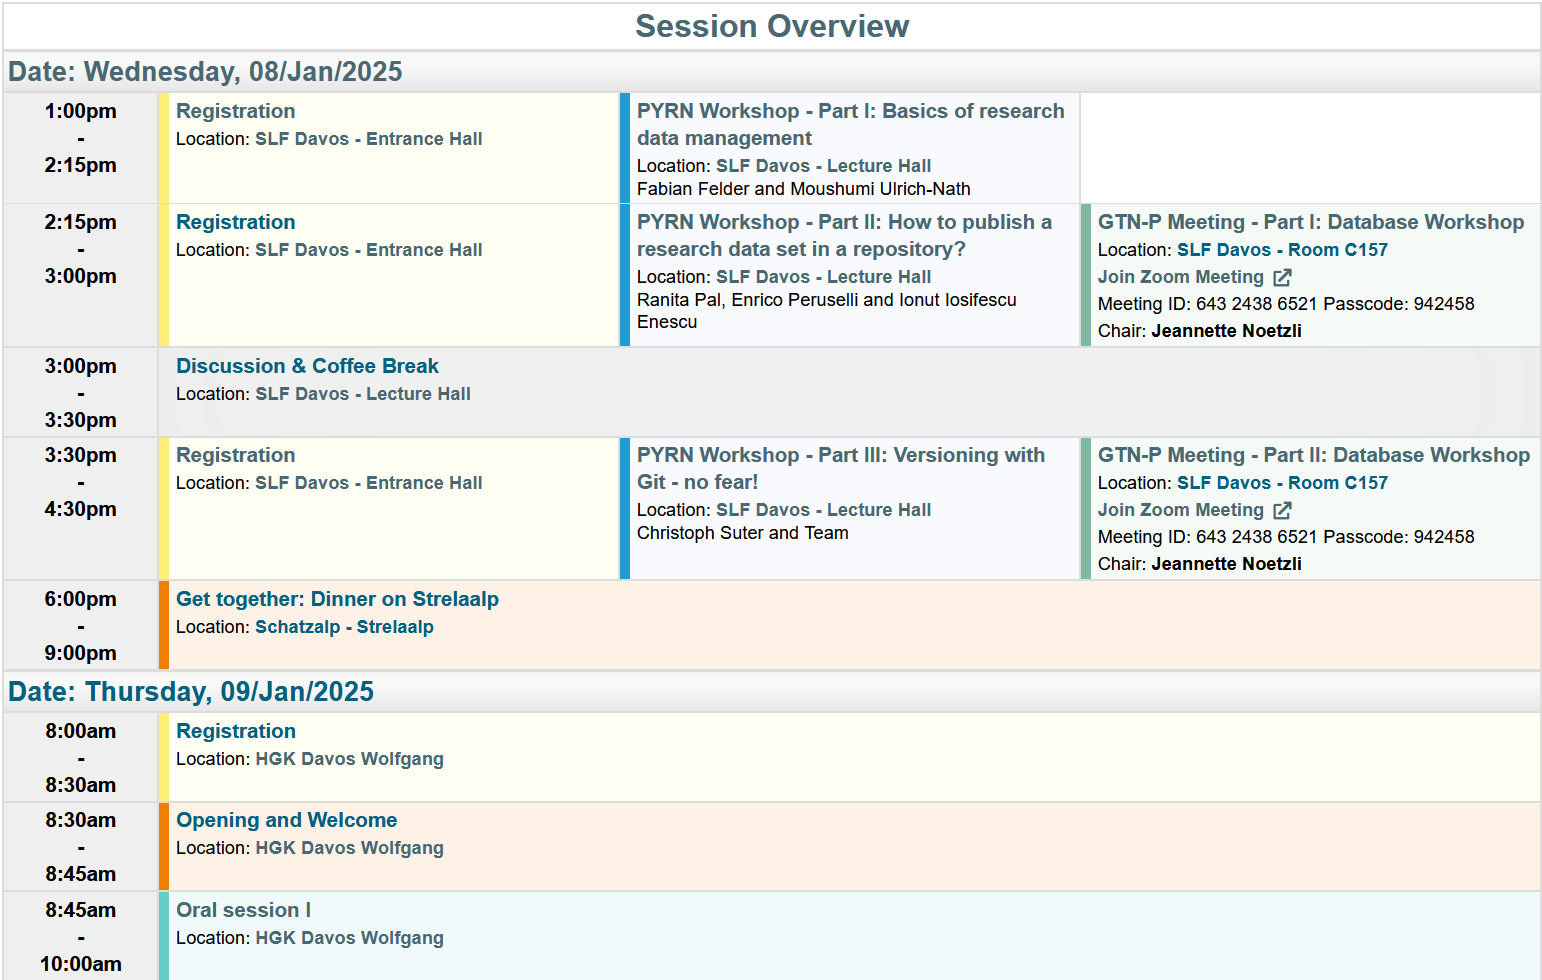The height and width of the screenshot is (980, 1542).
Task: Click external link icon in GTN-P Part I session
Action: (1282, 278)
